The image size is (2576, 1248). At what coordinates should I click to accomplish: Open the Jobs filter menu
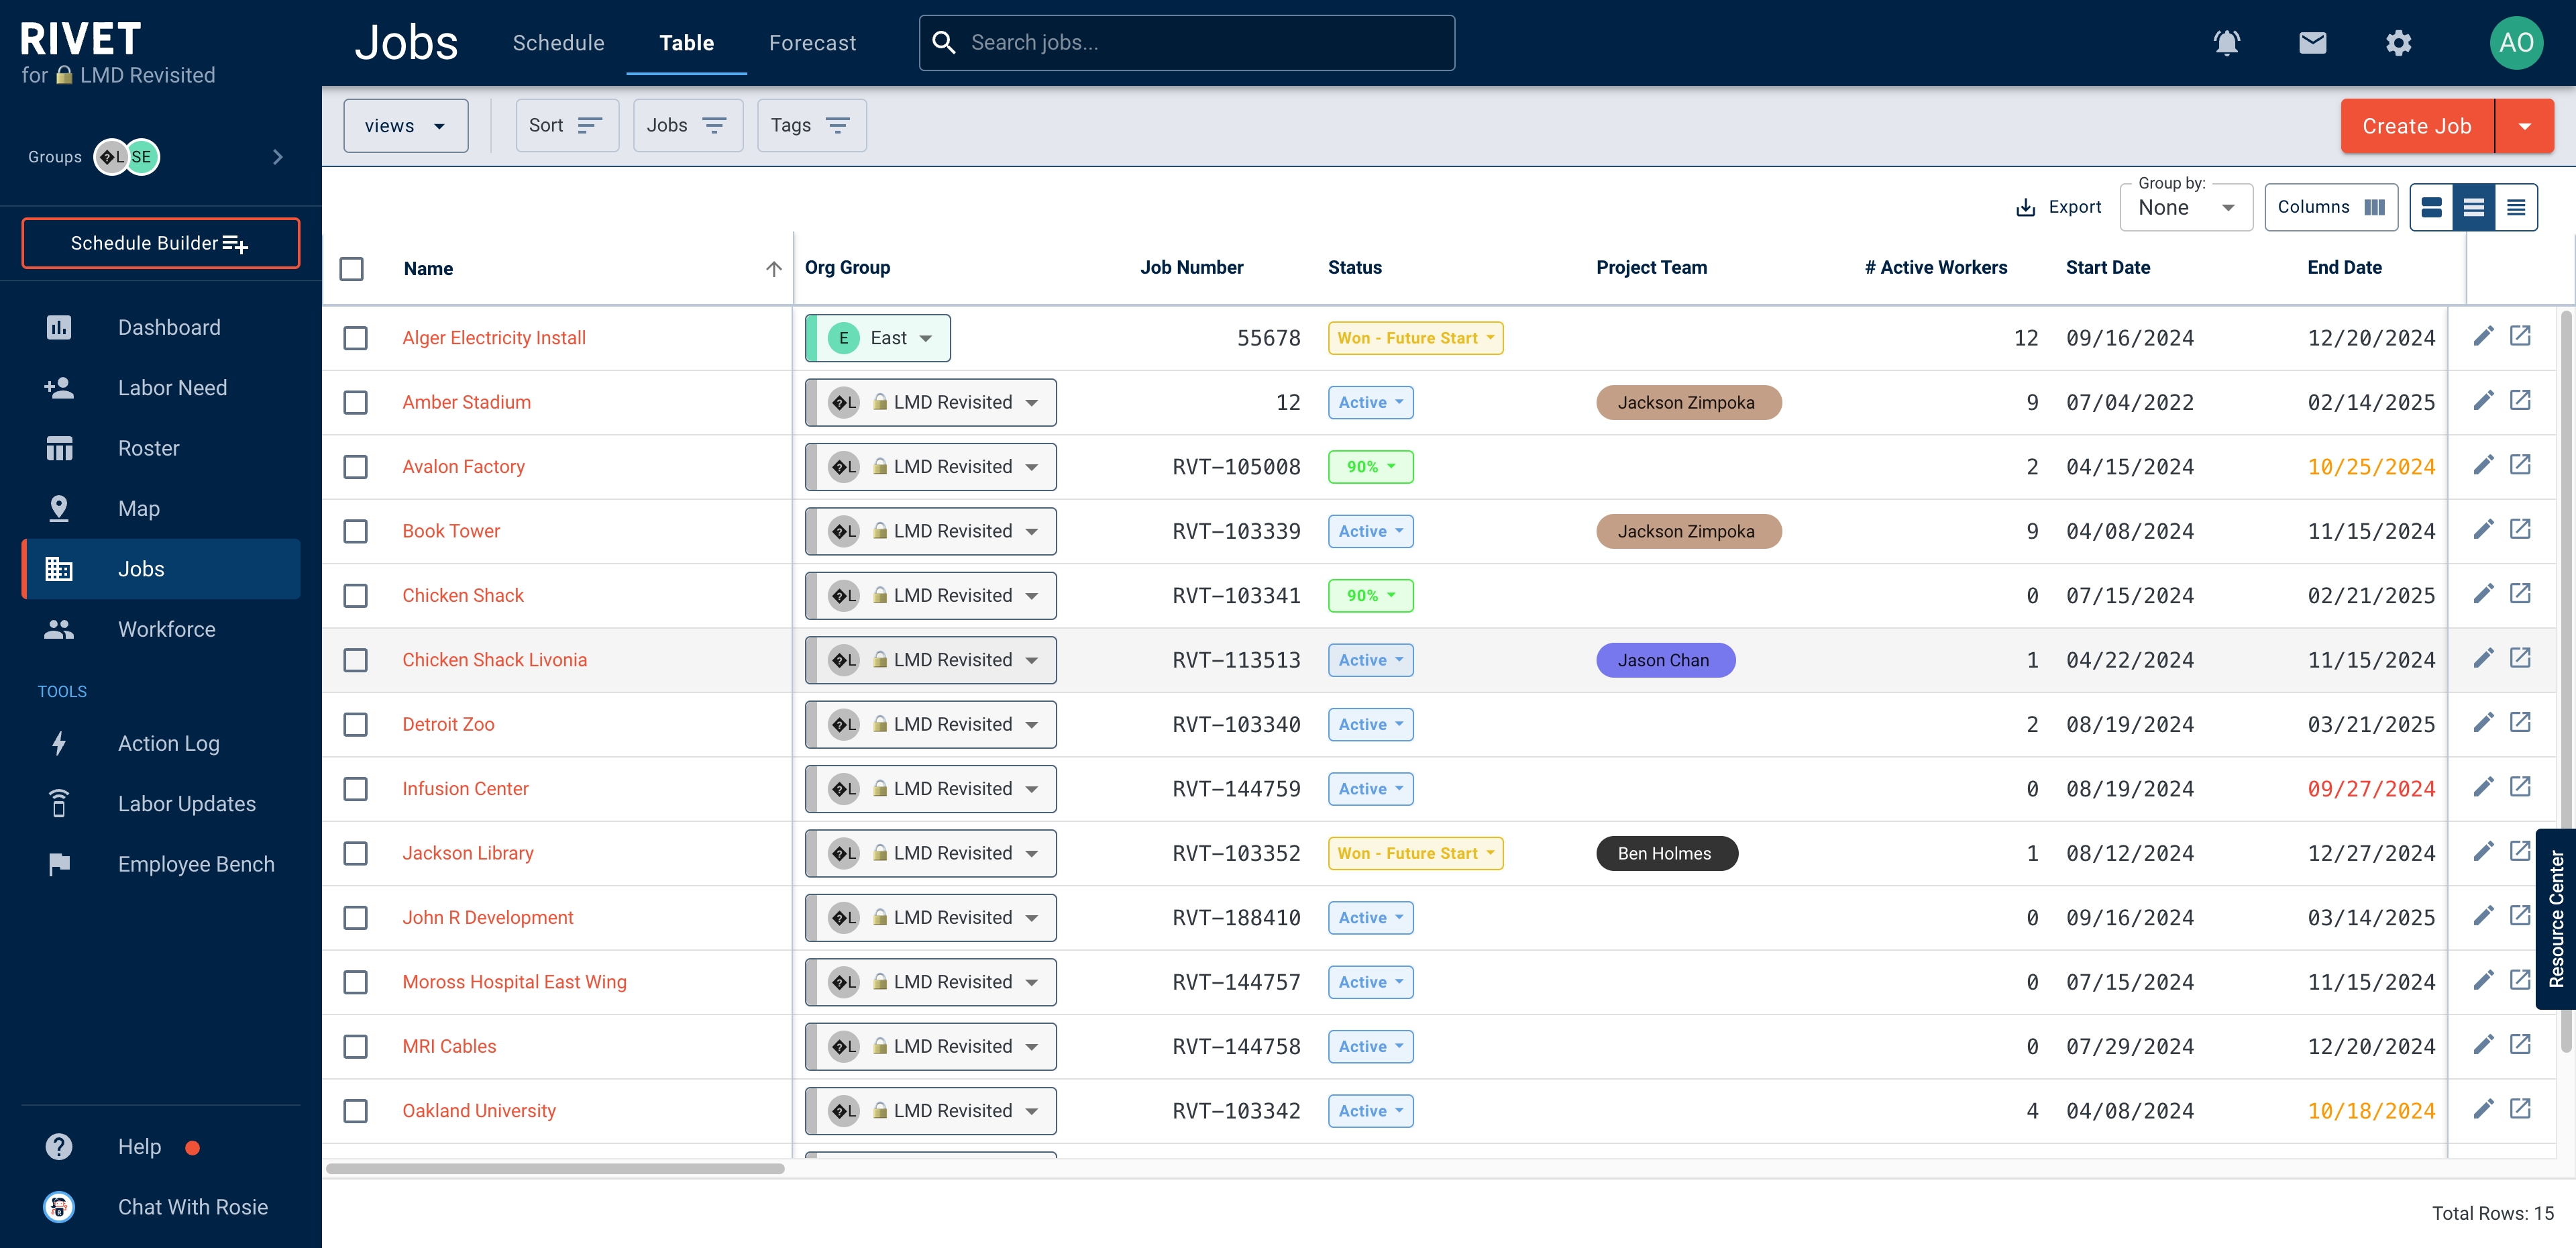[687, 126]
